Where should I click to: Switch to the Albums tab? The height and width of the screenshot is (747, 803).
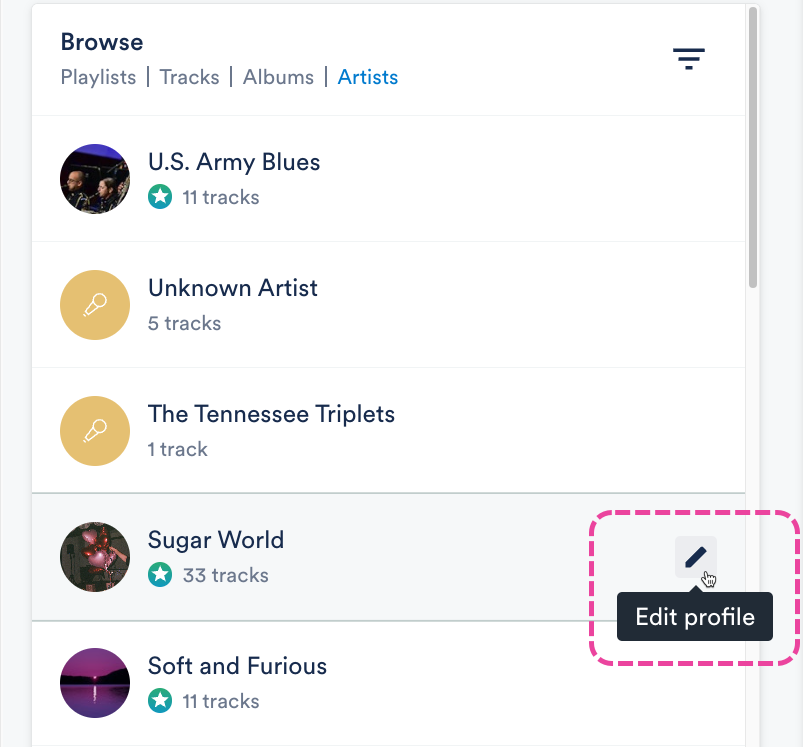[x=278, y=77]
